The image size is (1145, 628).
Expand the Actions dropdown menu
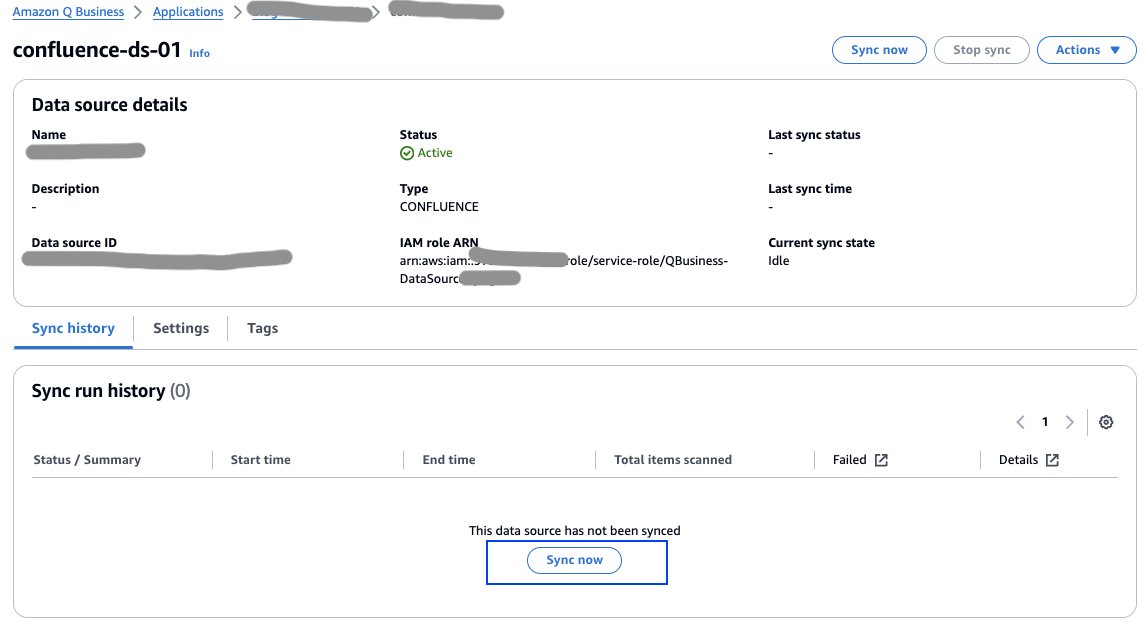[1087, 50]
